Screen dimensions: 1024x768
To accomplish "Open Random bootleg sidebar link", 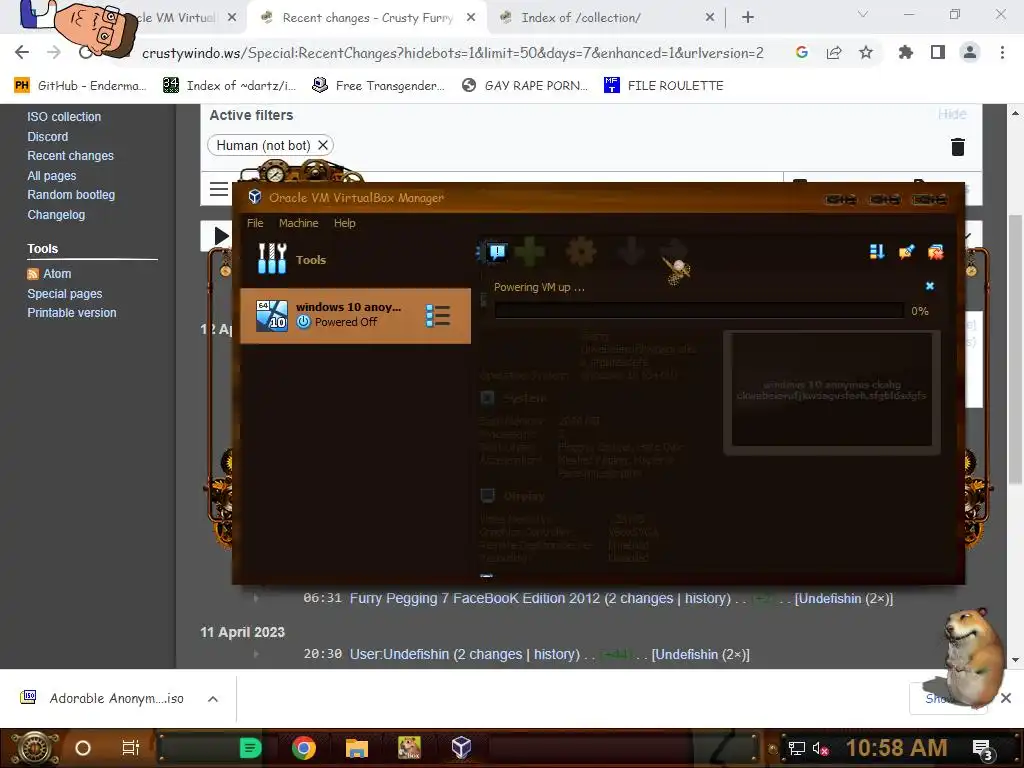I will (71, 195).
